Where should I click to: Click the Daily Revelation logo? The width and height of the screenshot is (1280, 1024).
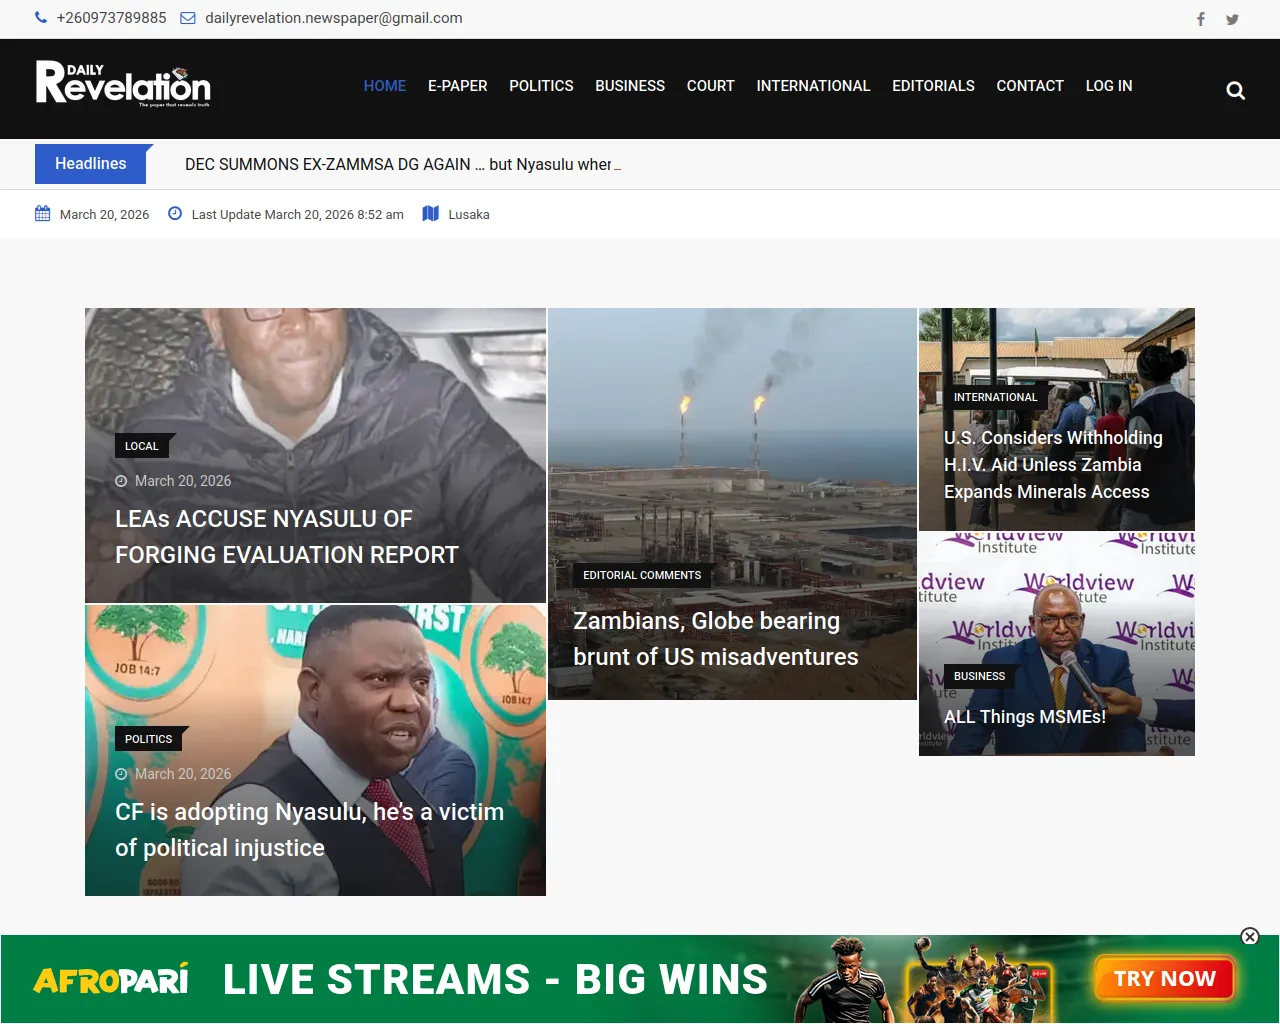pos(123,85)
